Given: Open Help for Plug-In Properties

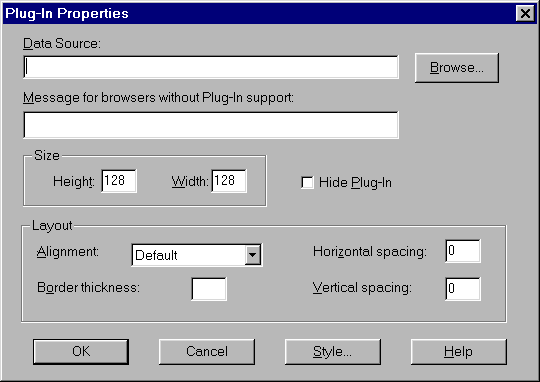Looking at the screenshot, I should coord(459,352).
